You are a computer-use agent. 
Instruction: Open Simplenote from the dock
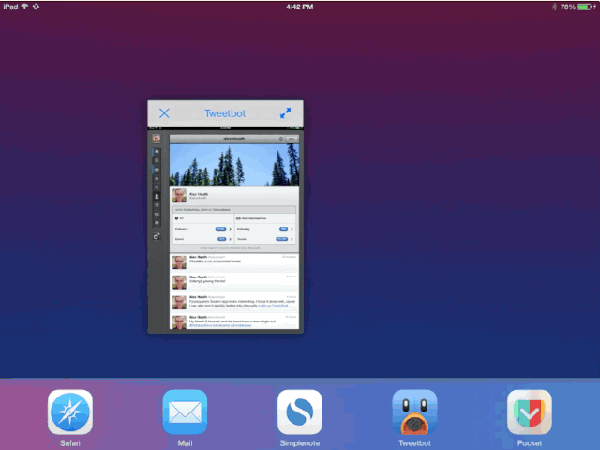pos(300,412)
